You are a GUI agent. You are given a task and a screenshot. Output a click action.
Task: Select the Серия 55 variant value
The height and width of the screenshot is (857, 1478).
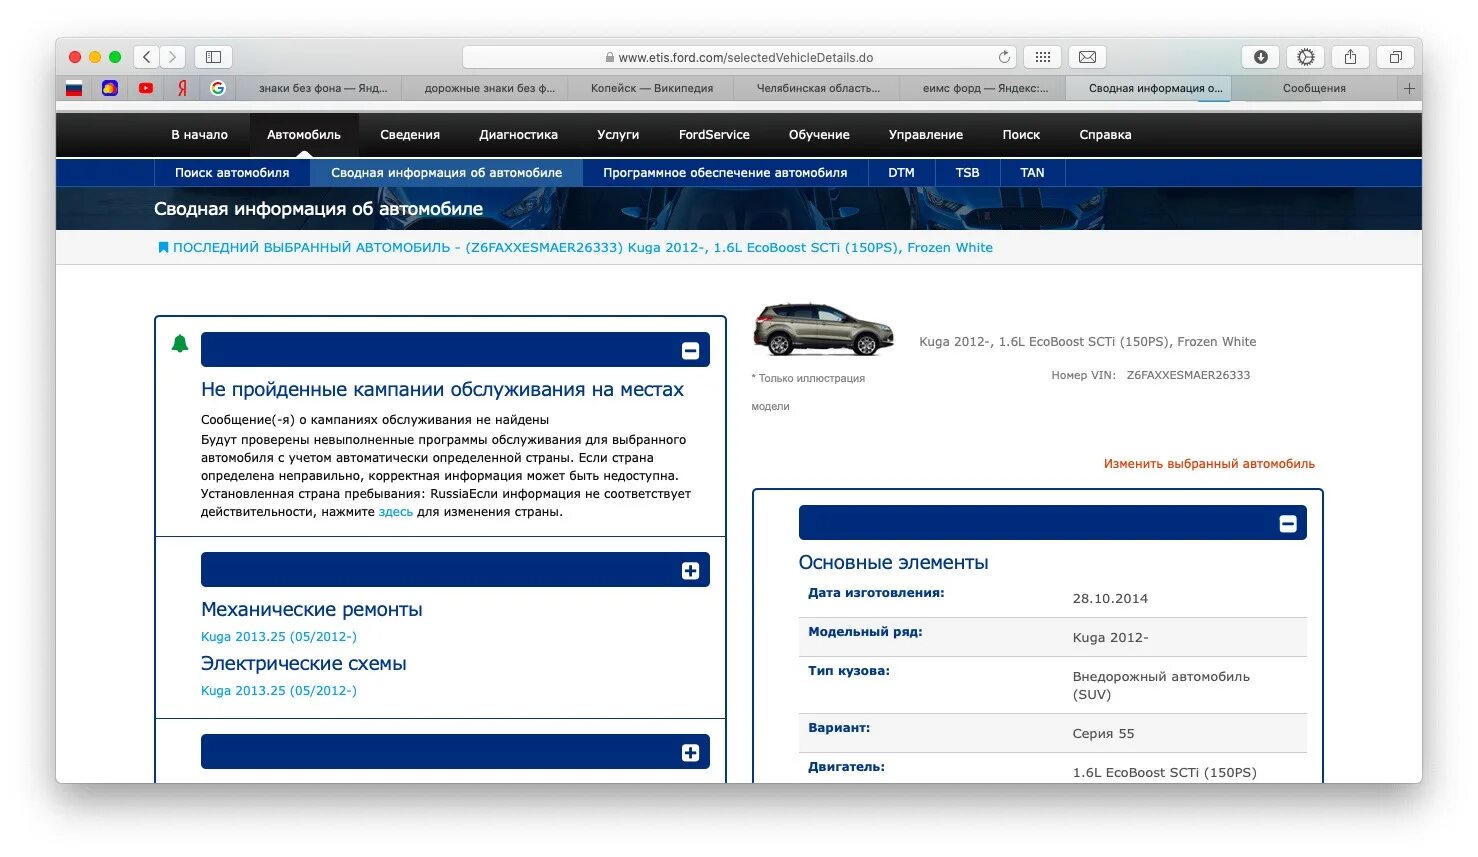(x=1103, y=734)
